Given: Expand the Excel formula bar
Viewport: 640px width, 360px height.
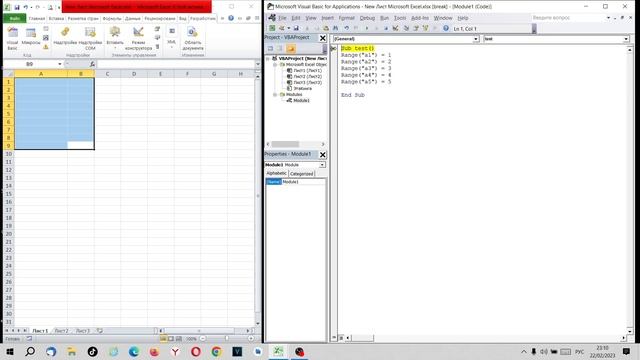Looking at the screenshot, I should tap(258, 64).
